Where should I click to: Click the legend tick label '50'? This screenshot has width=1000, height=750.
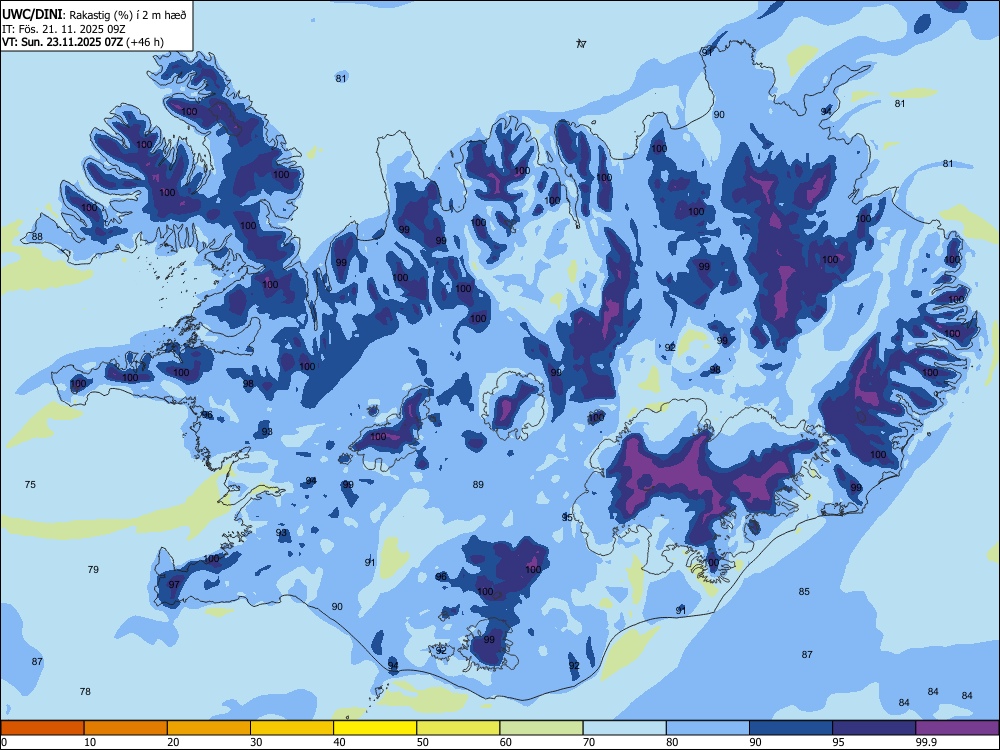click(x=423, y=742)
